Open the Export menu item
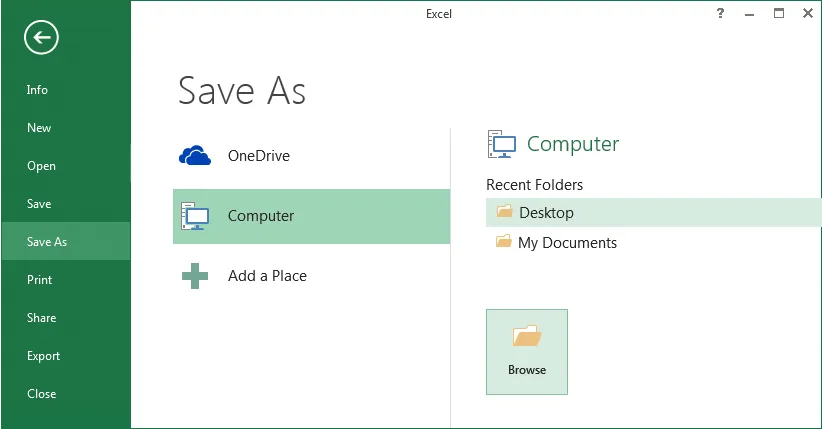This screenshot has width=822, height=429. coord(66,356)
